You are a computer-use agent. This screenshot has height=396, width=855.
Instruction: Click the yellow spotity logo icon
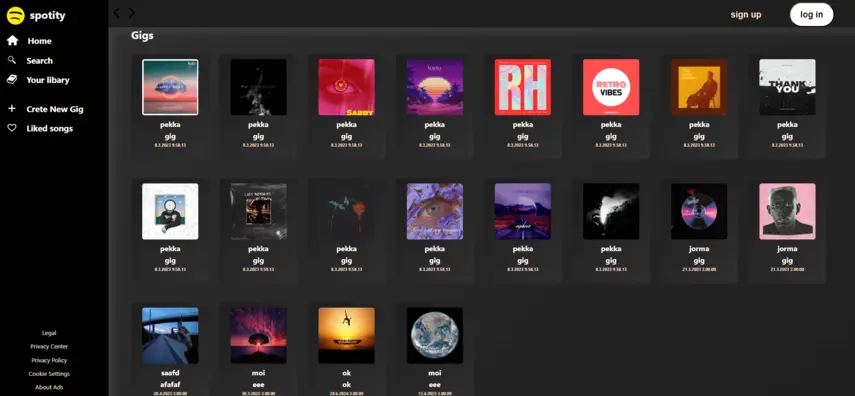point(15,15)
